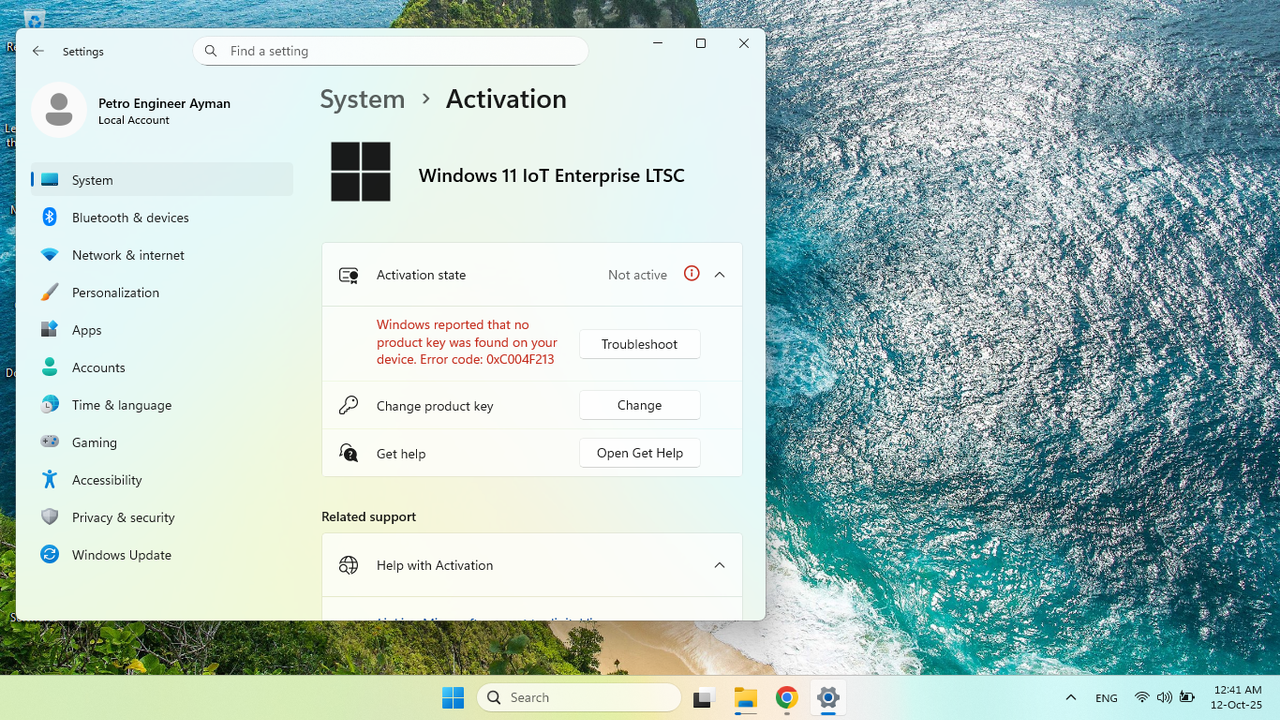Screen dimensions: 1280x720
Task: Open the Apps settings page
Action: pos(162,330)
